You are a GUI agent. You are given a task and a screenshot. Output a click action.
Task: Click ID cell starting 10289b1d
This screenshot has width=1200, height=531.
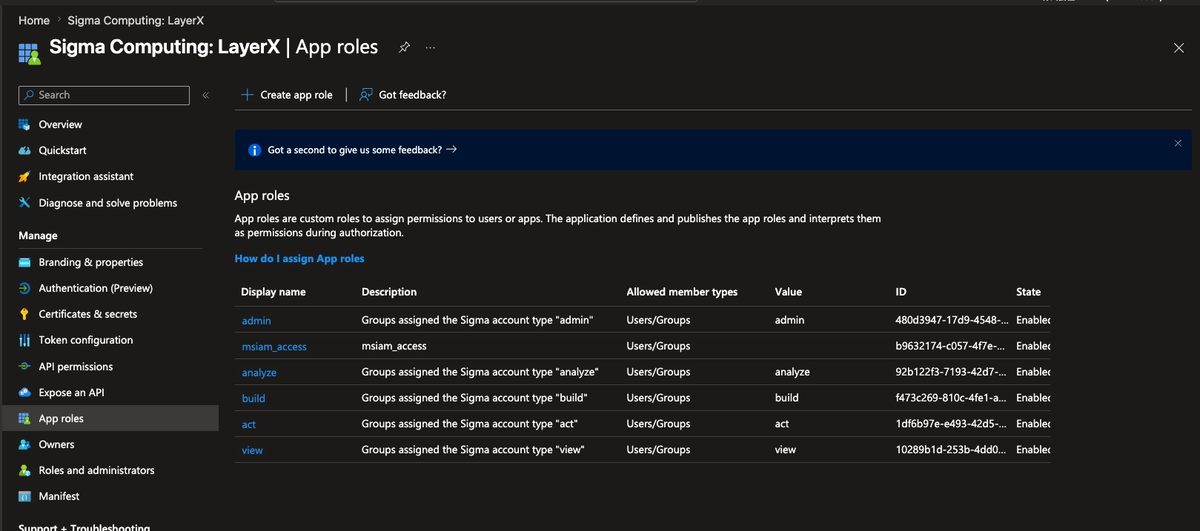pyautogui.click(x=953, y=451)
